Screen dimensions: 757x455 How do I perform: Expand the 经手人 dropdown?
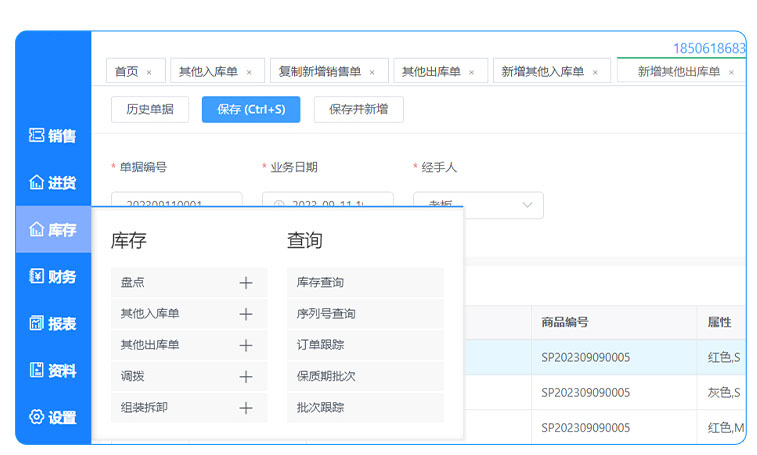[x=527, y=205]
